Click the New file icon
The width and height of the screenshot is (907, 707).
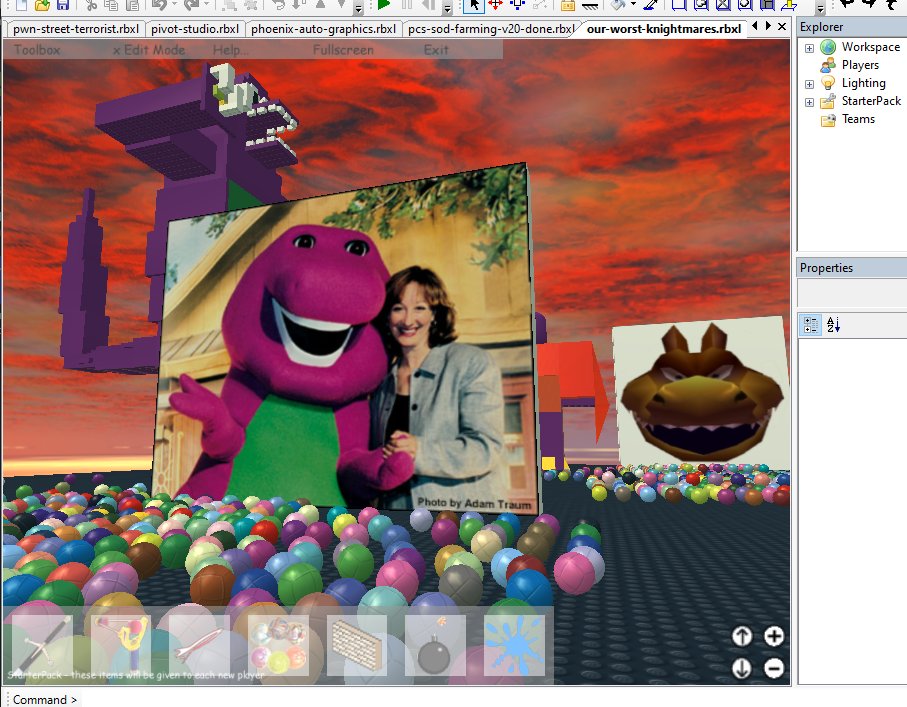pos(22,5)
